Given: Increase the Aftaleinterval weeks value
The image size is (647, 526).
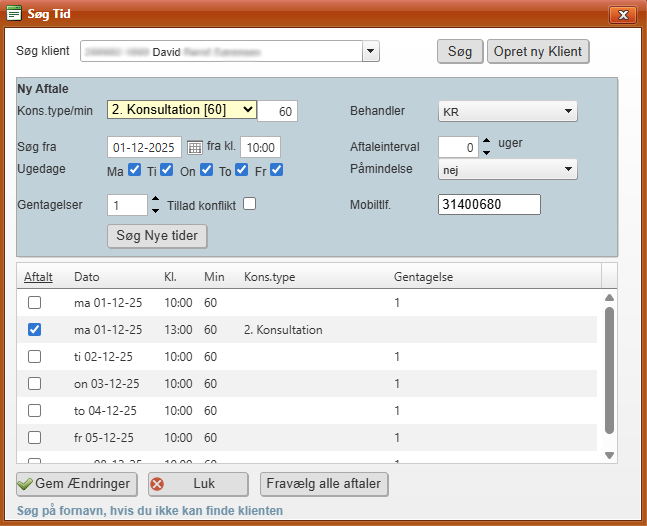Looking at the screenshot, I should pyautogui.click(x=486, y=141).
